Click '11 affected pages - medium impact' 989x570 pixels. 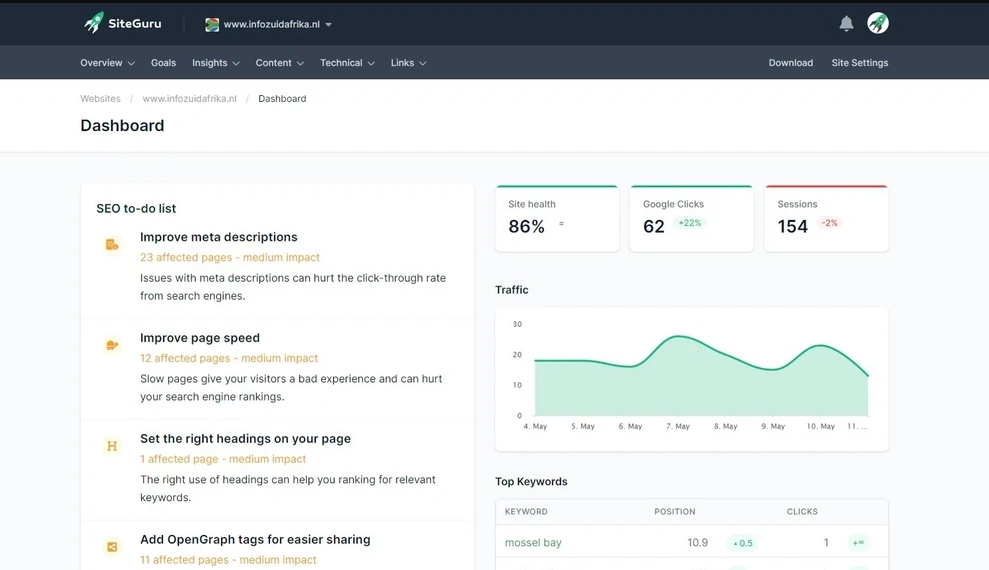pyautogui.click(x=228, y=560)
